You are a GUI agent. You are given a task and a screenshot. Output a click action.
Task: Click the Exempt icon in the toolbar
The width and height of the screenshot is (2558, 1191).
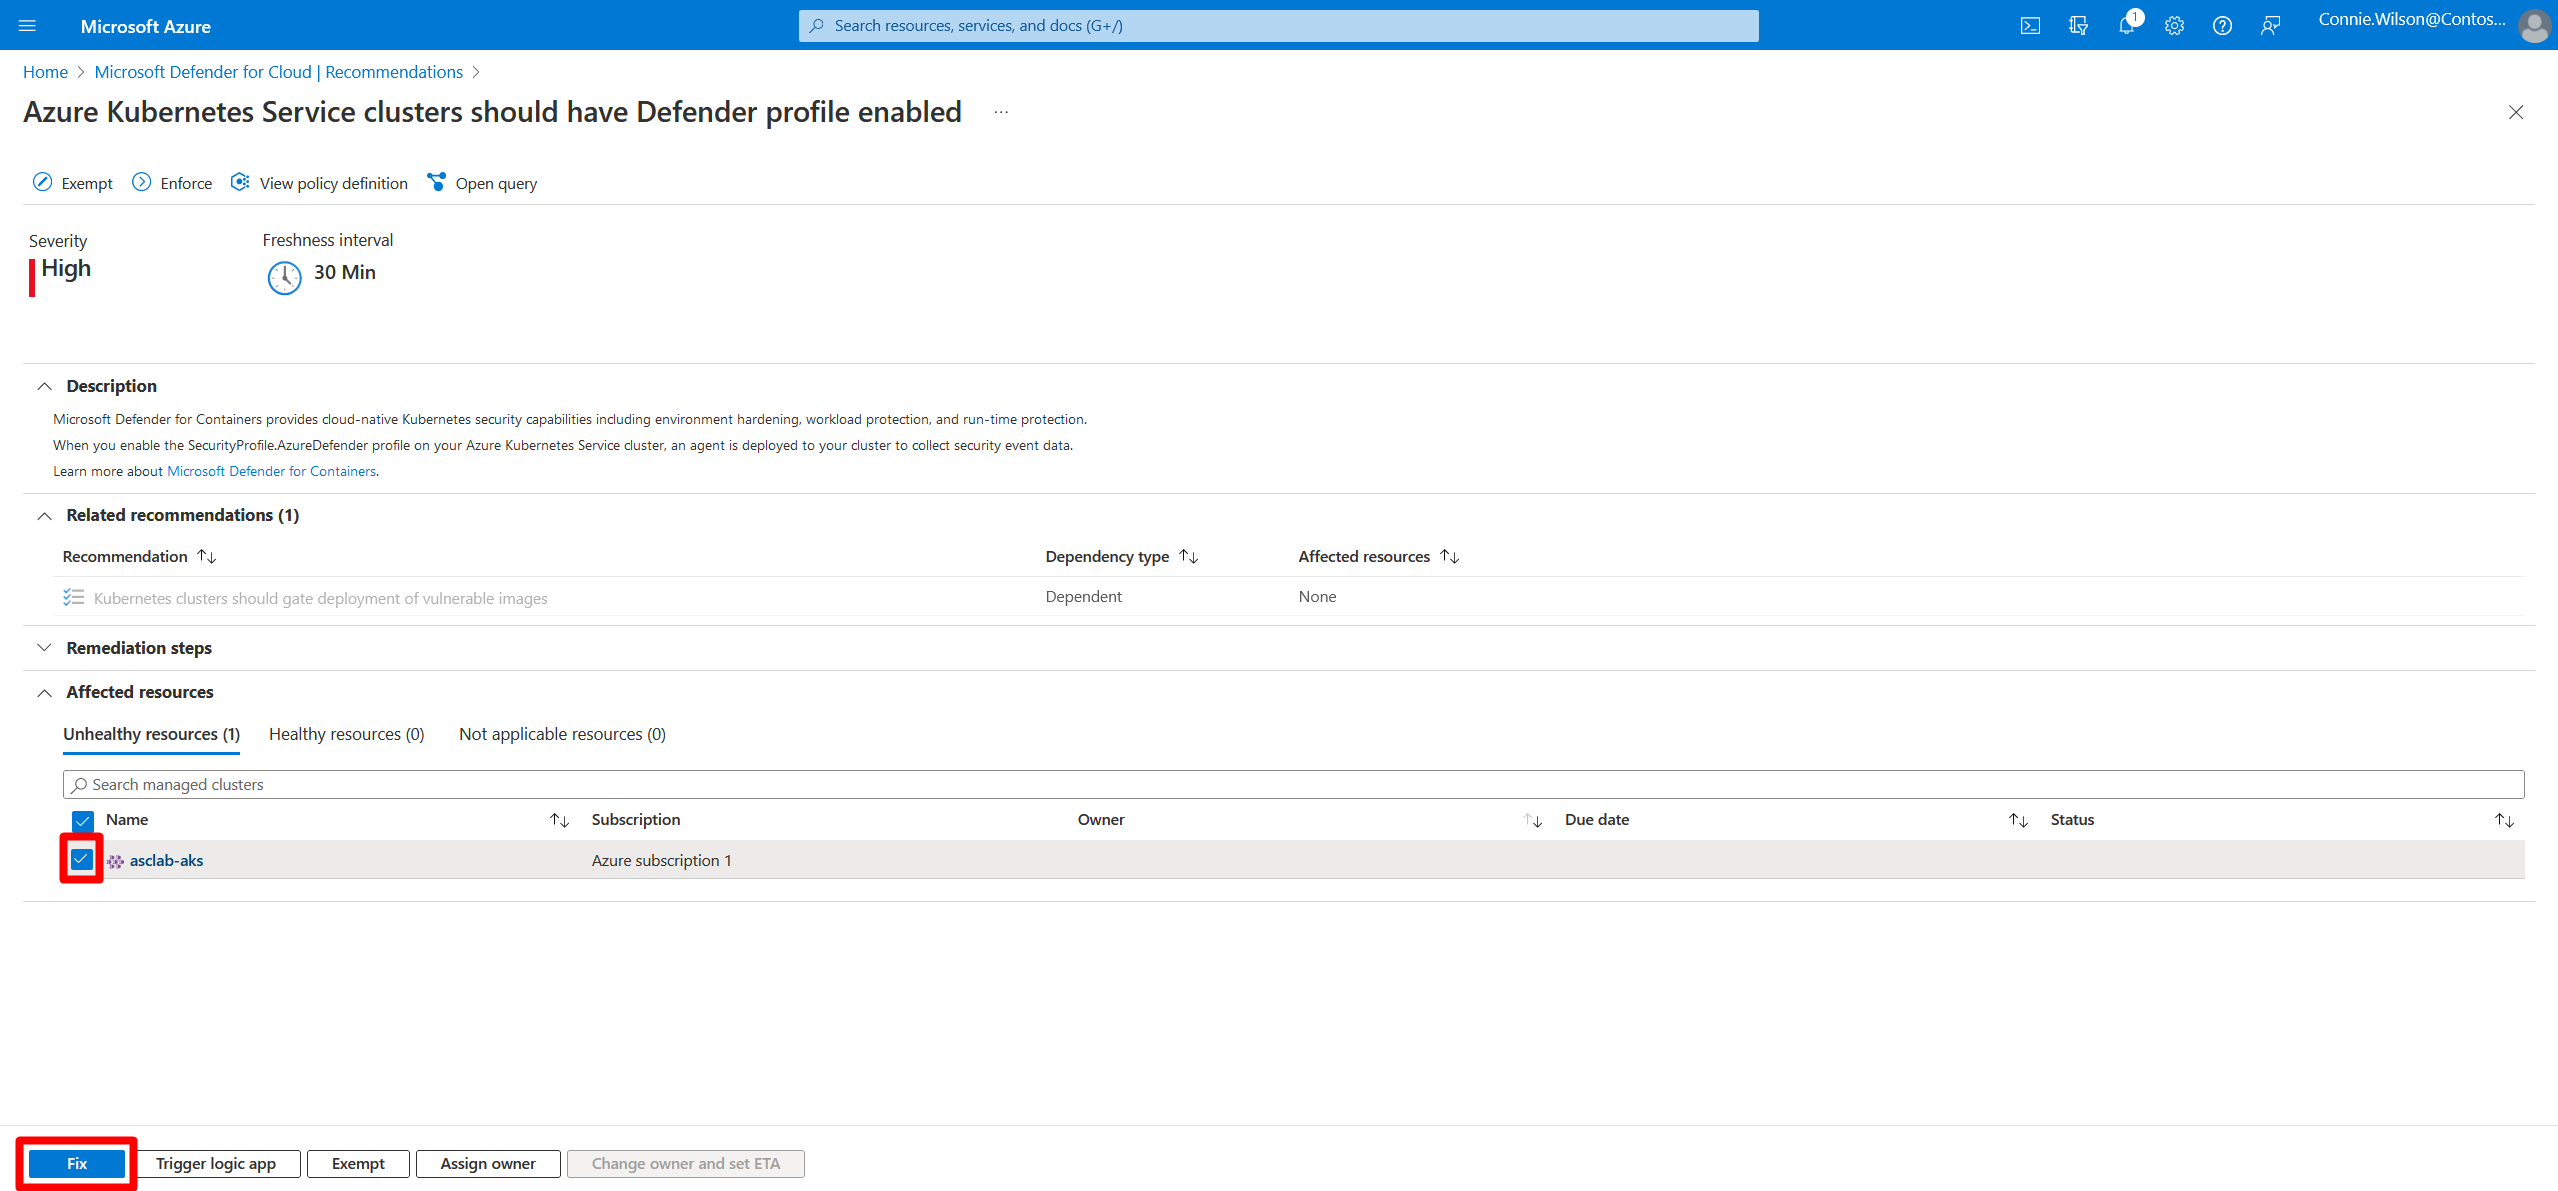[42, 182]
